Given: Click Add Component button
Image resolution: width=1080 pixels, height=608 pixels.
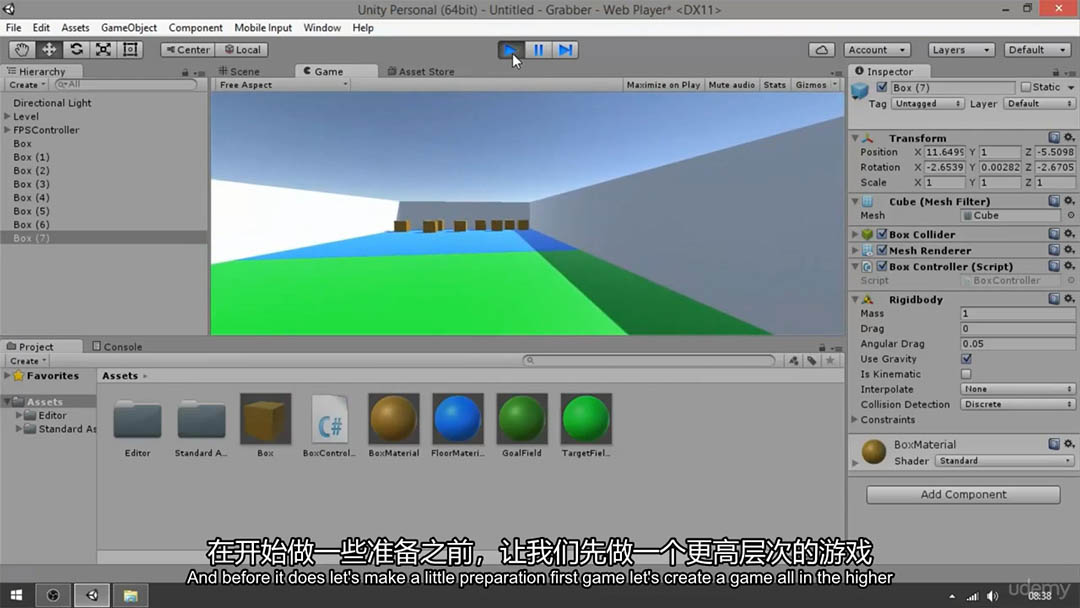Looking at the screenshot, I should [x=963, y=494].
